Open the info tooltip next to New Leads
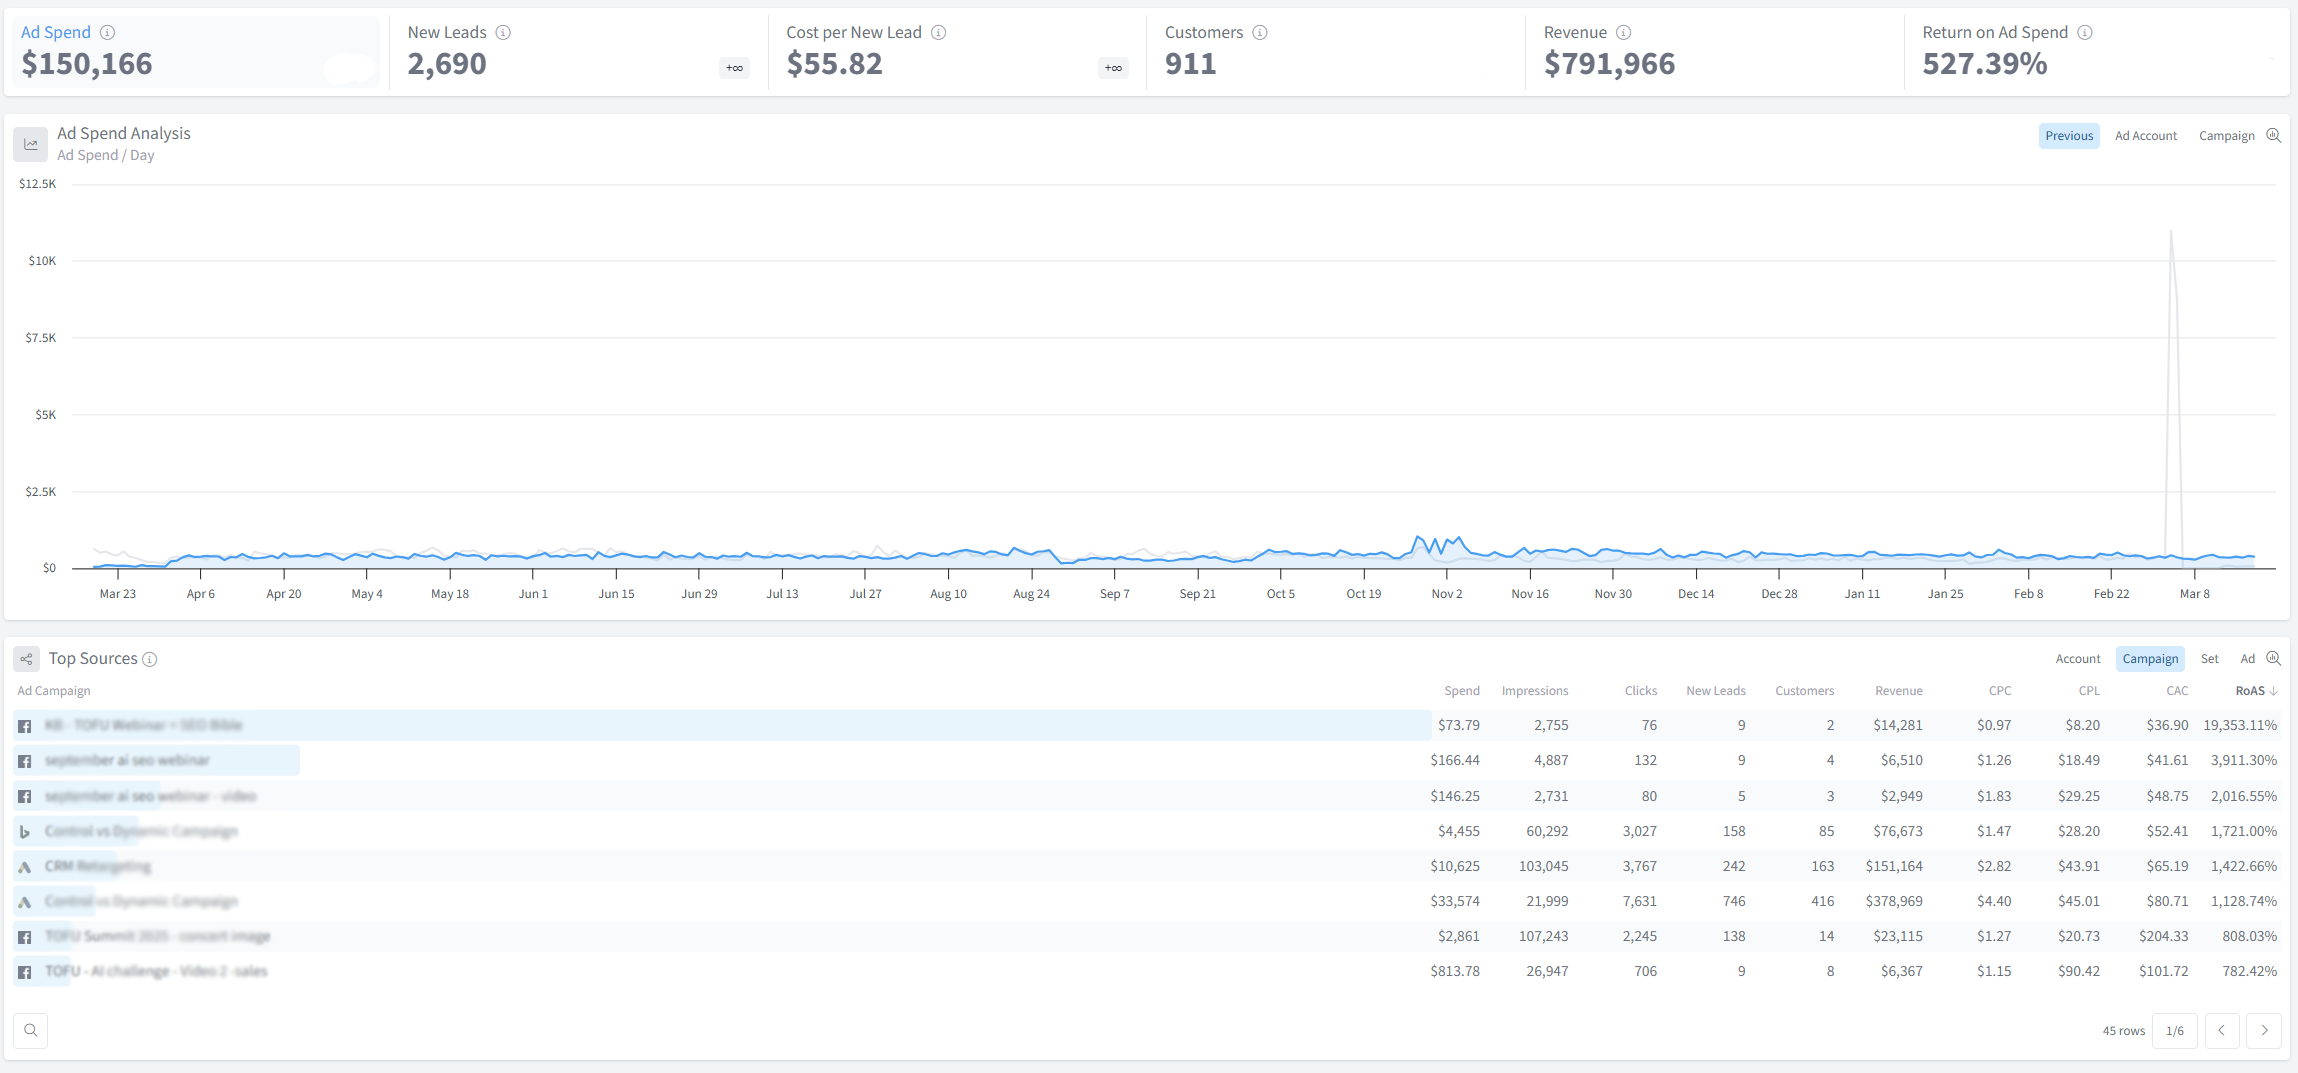 point(504,33)
